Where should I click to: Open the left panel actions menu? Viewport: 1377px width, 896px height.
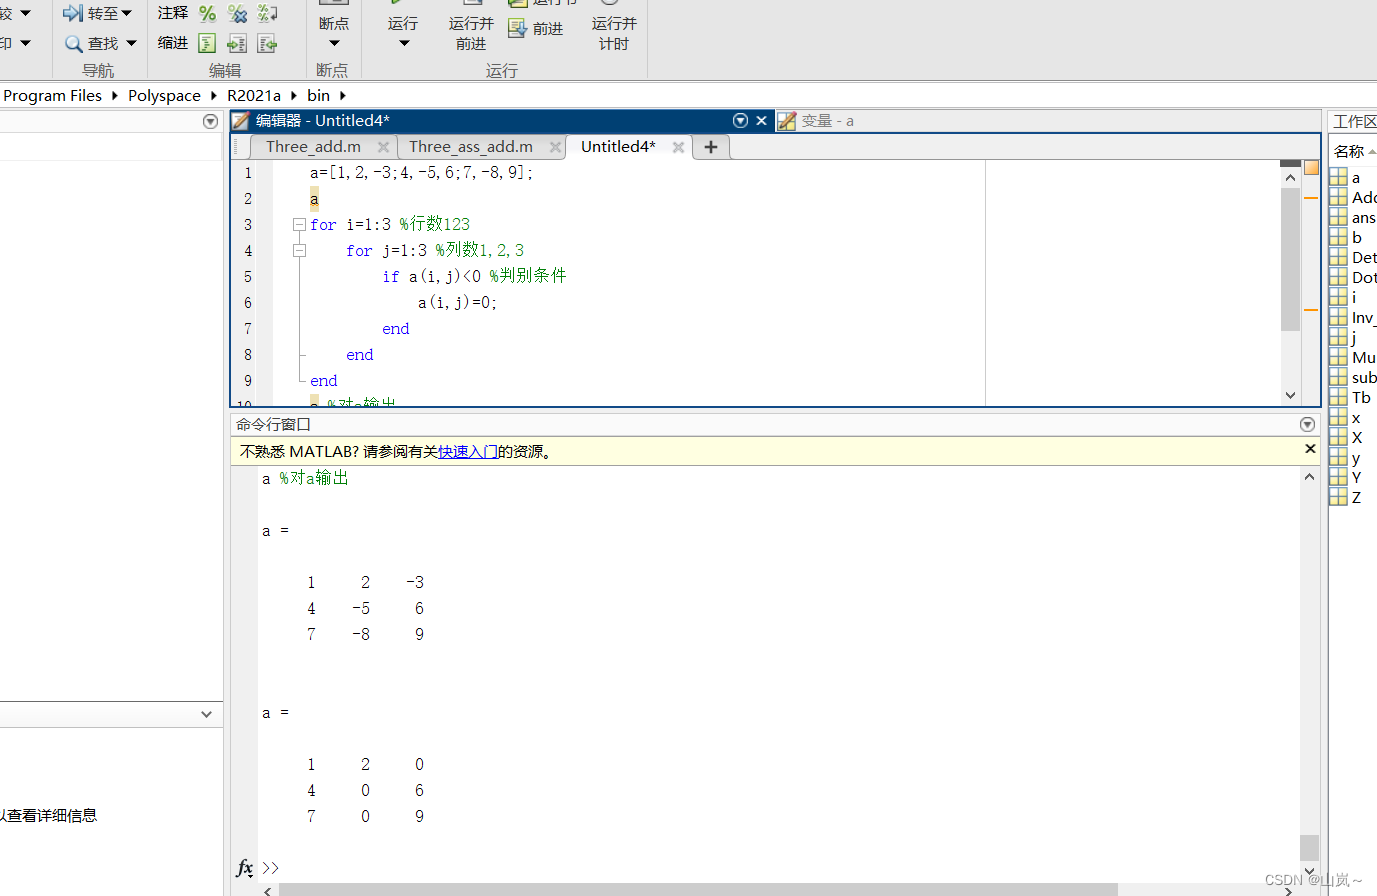(x=210, y=121)
